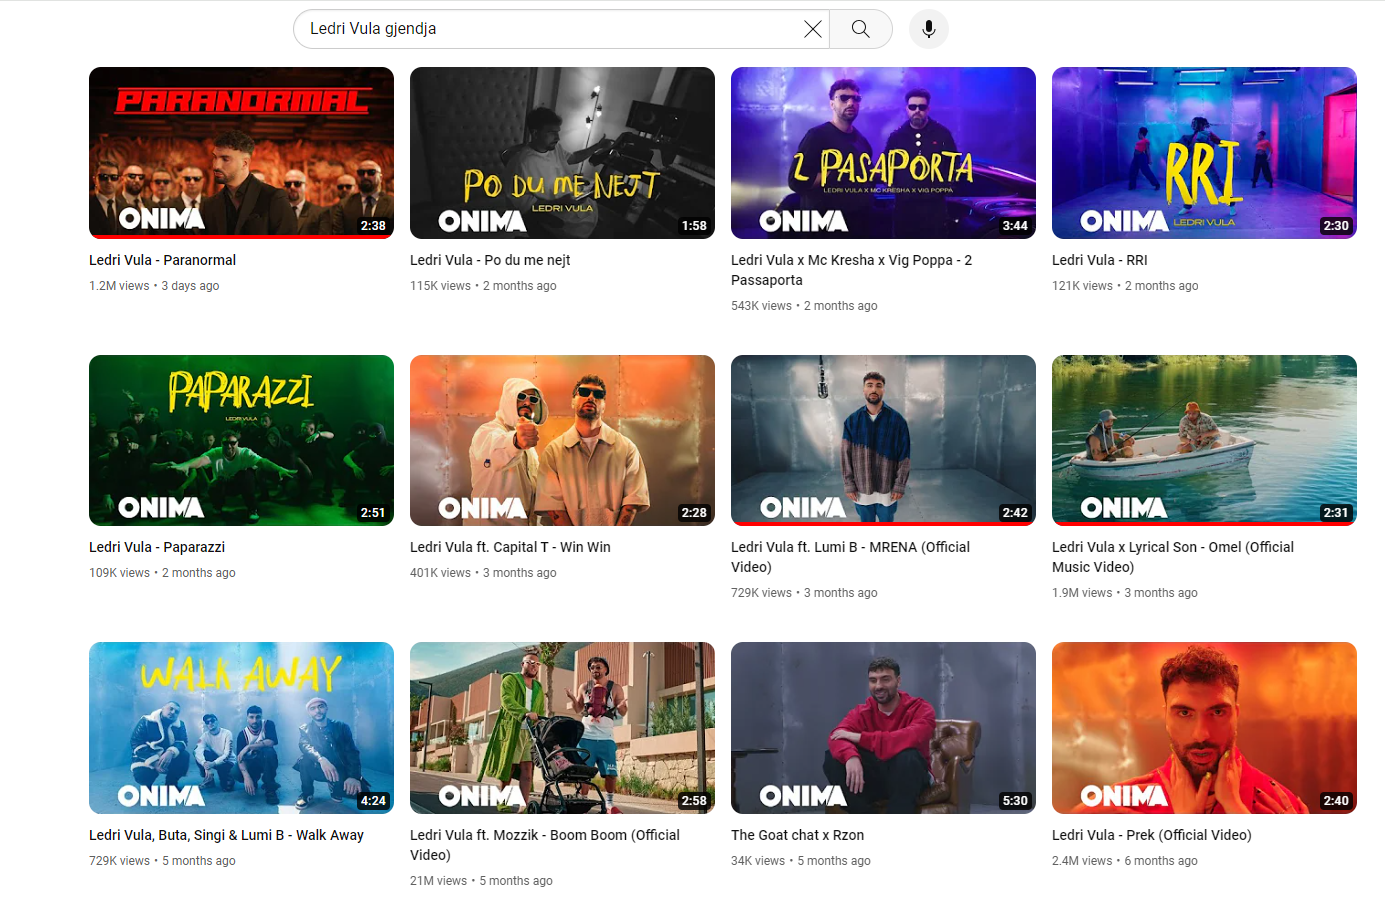1385x906 pixels.
Task: Open the Paranormal video thumbnail
Action: coord(241,152)
